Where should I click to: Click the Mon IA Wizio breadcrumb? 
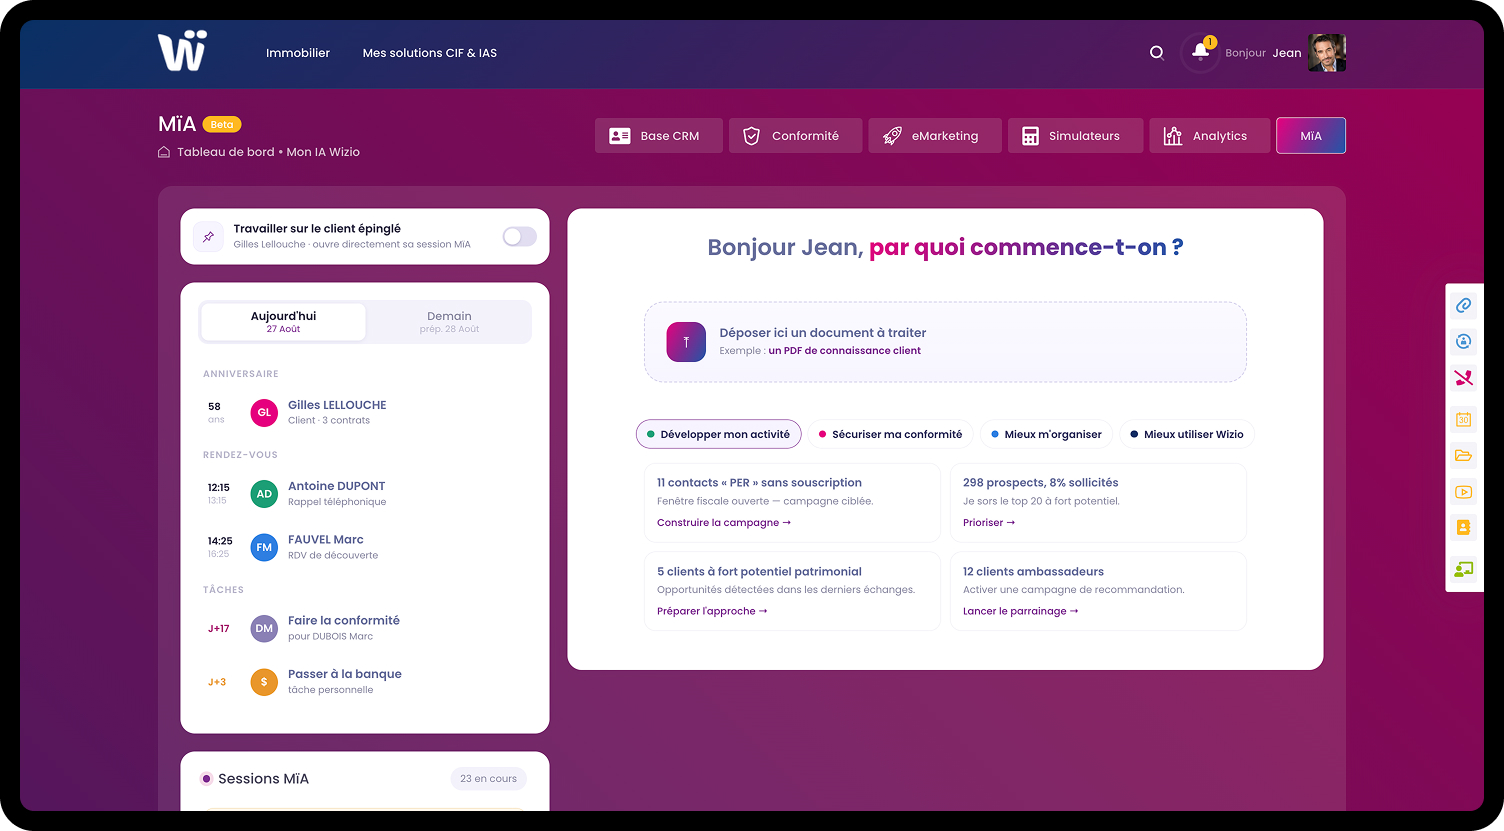tap(323, 152)
